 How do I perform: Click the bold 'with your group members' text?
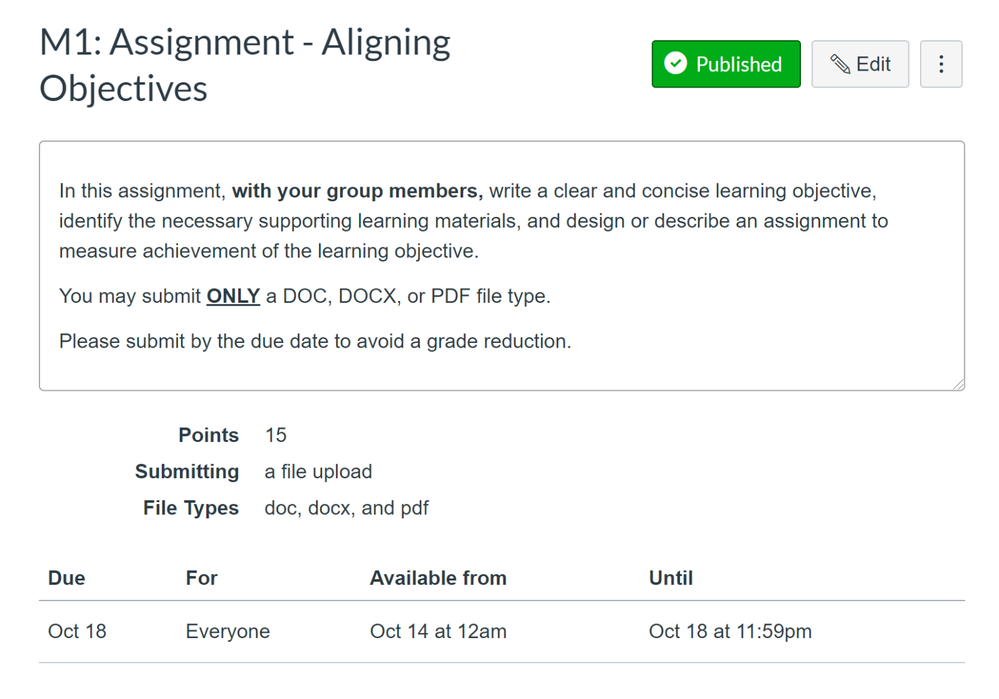coord(357,191)
